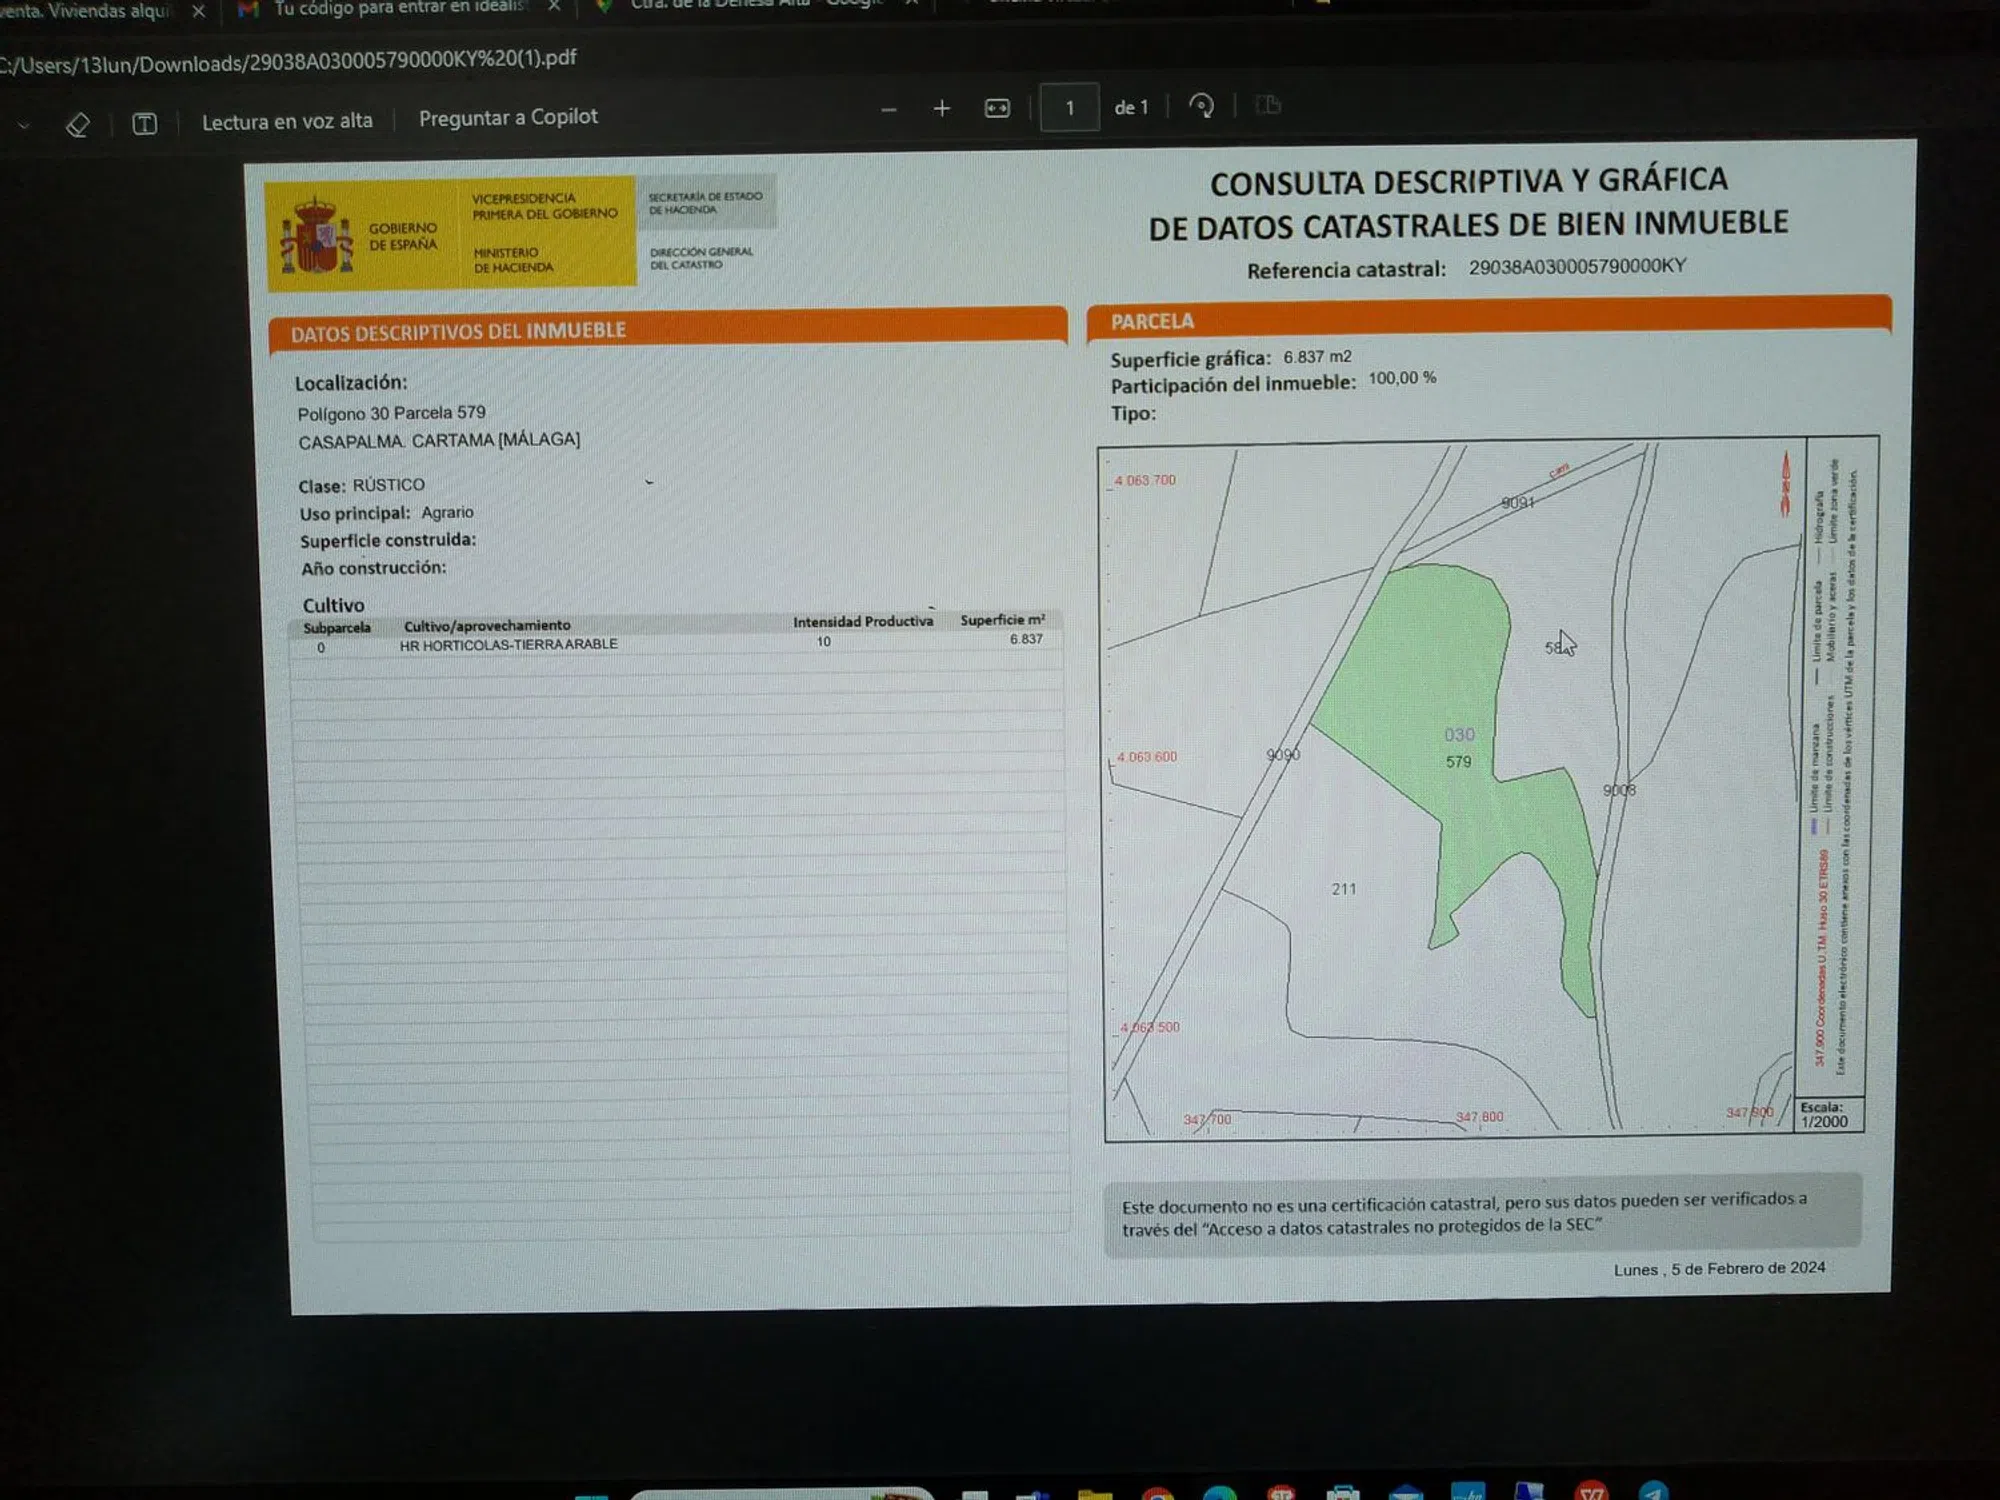2000x1500 pixels.
Task: Close the Gmail código tab
Action: click(x=554, y=6)
